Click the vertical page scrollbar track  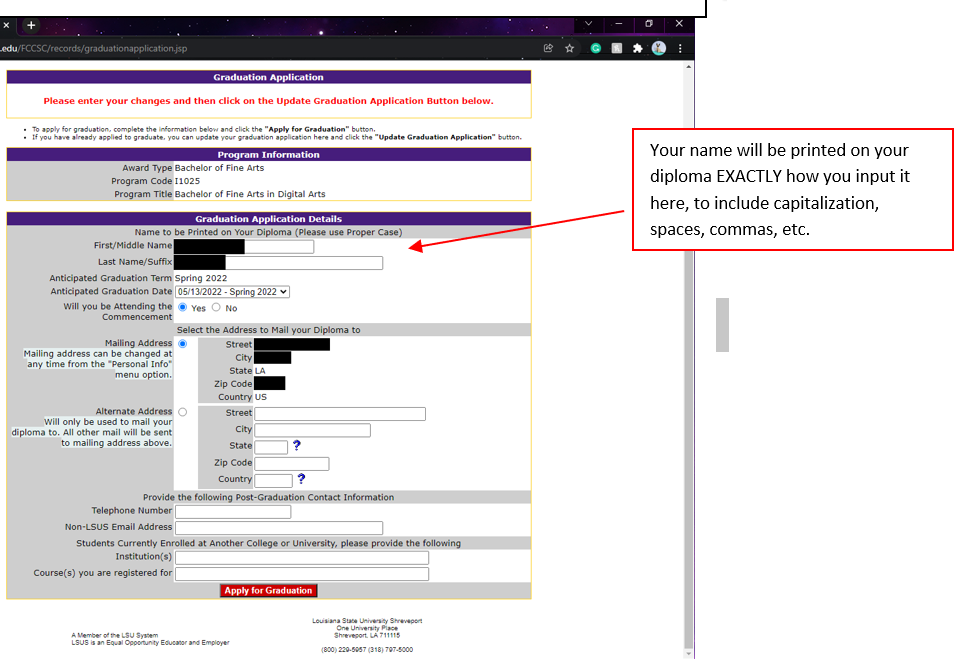689,360
